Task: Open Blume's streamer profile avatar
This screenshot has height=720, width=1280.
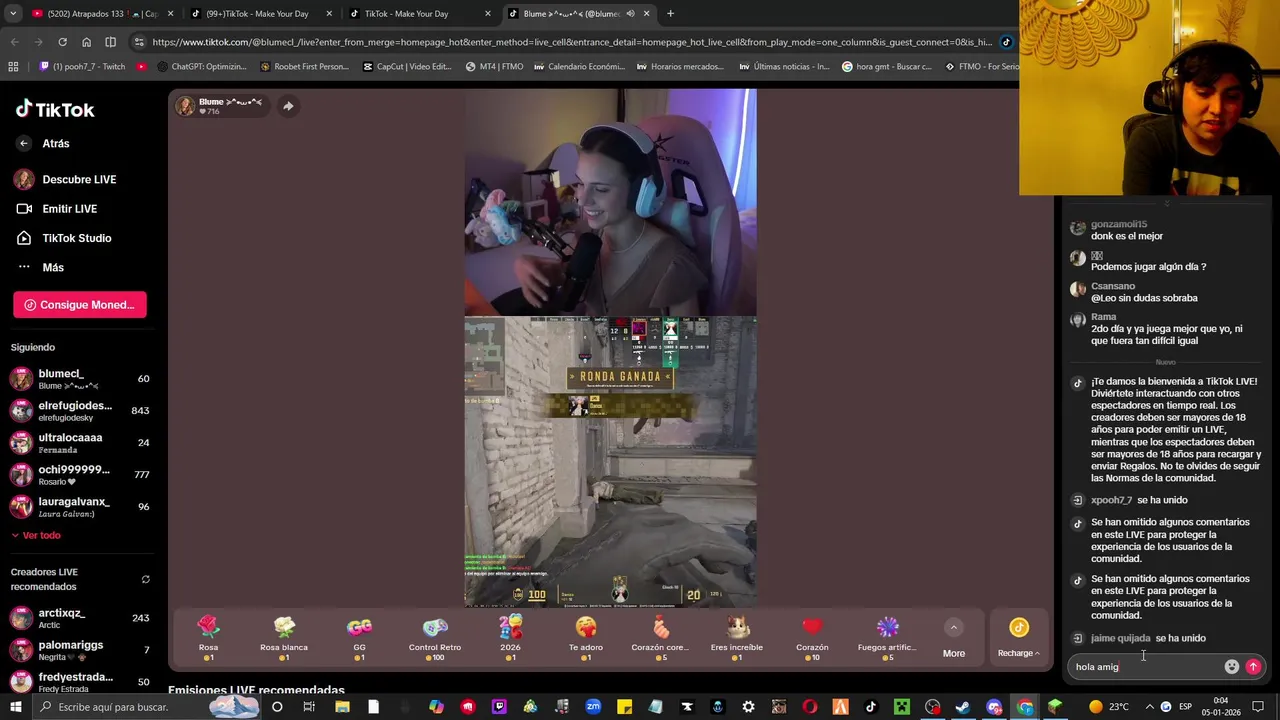Action: (x=186, y=106)
